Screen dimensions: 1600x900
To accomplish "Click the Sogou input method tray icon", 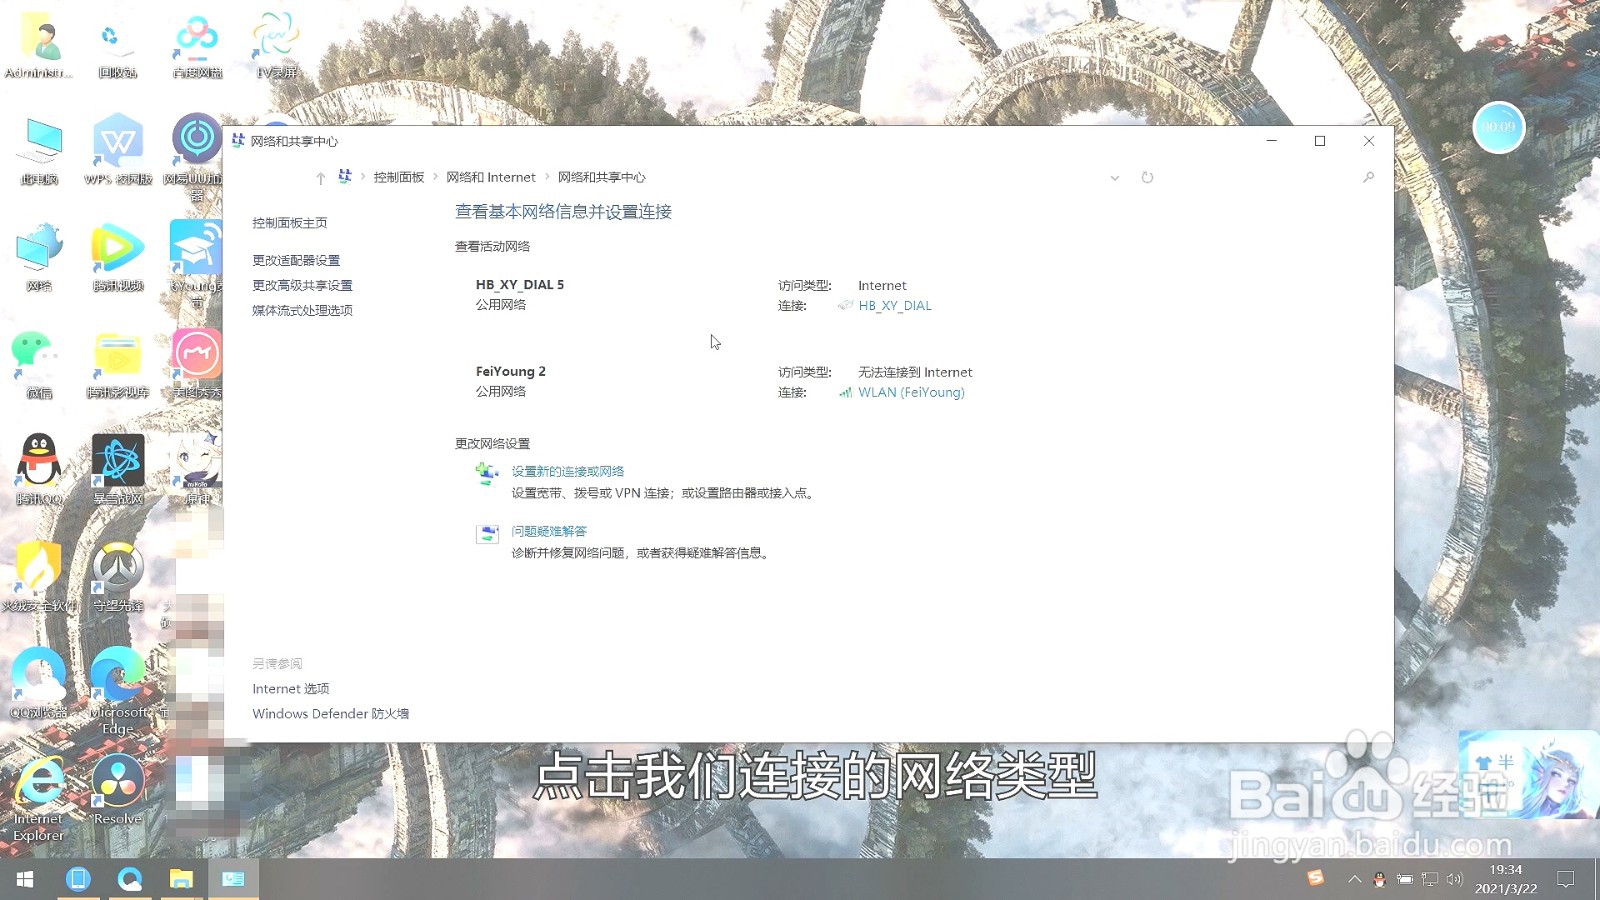I will click(x=1316, y=878).
